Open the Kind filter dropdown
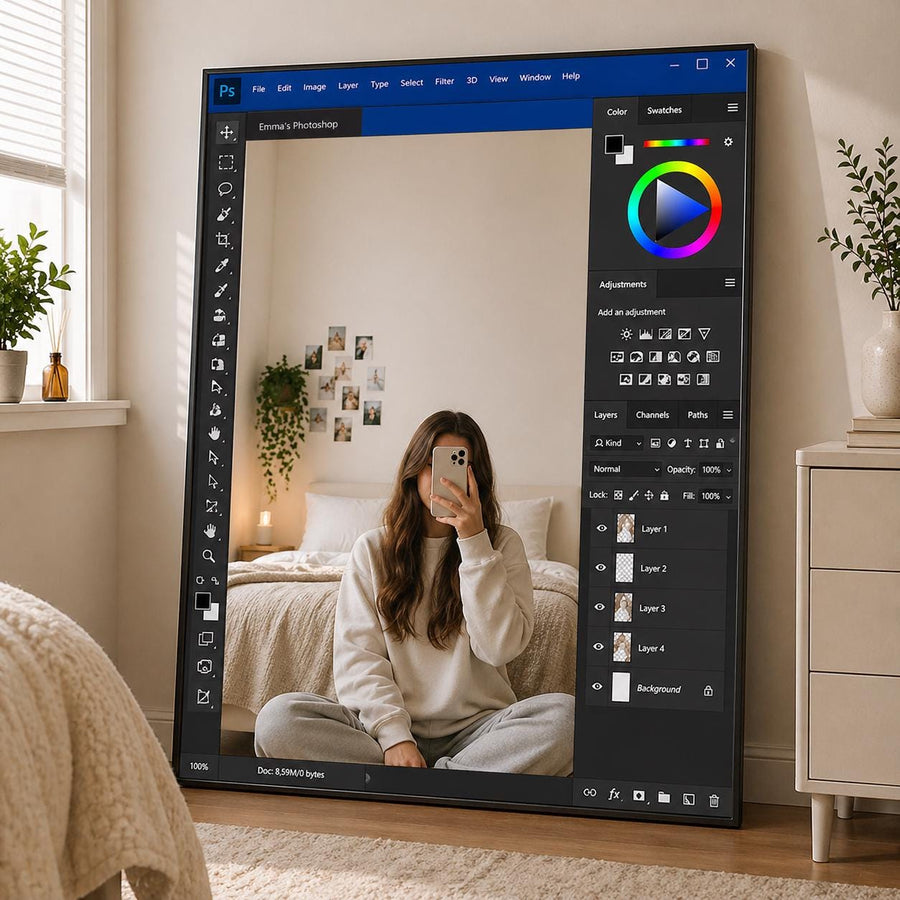This screenshot has height=900, width=900. tap(616, 443)
